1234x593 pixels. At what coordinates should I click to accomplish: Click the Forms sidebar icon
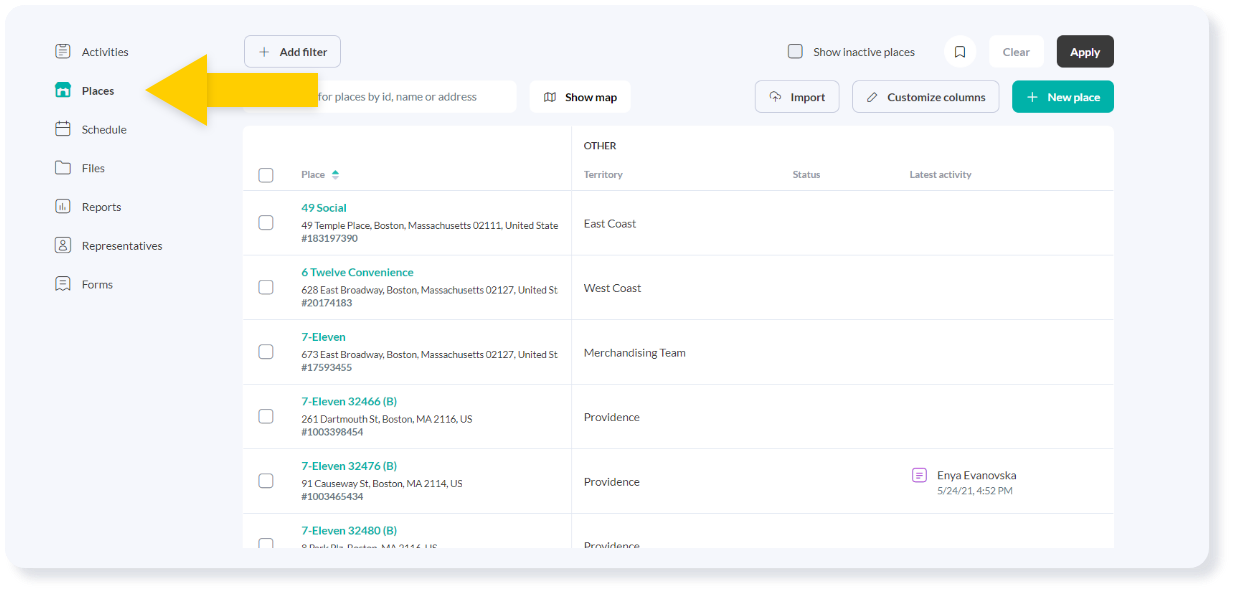pyautogui.click(x=63, y=284)
